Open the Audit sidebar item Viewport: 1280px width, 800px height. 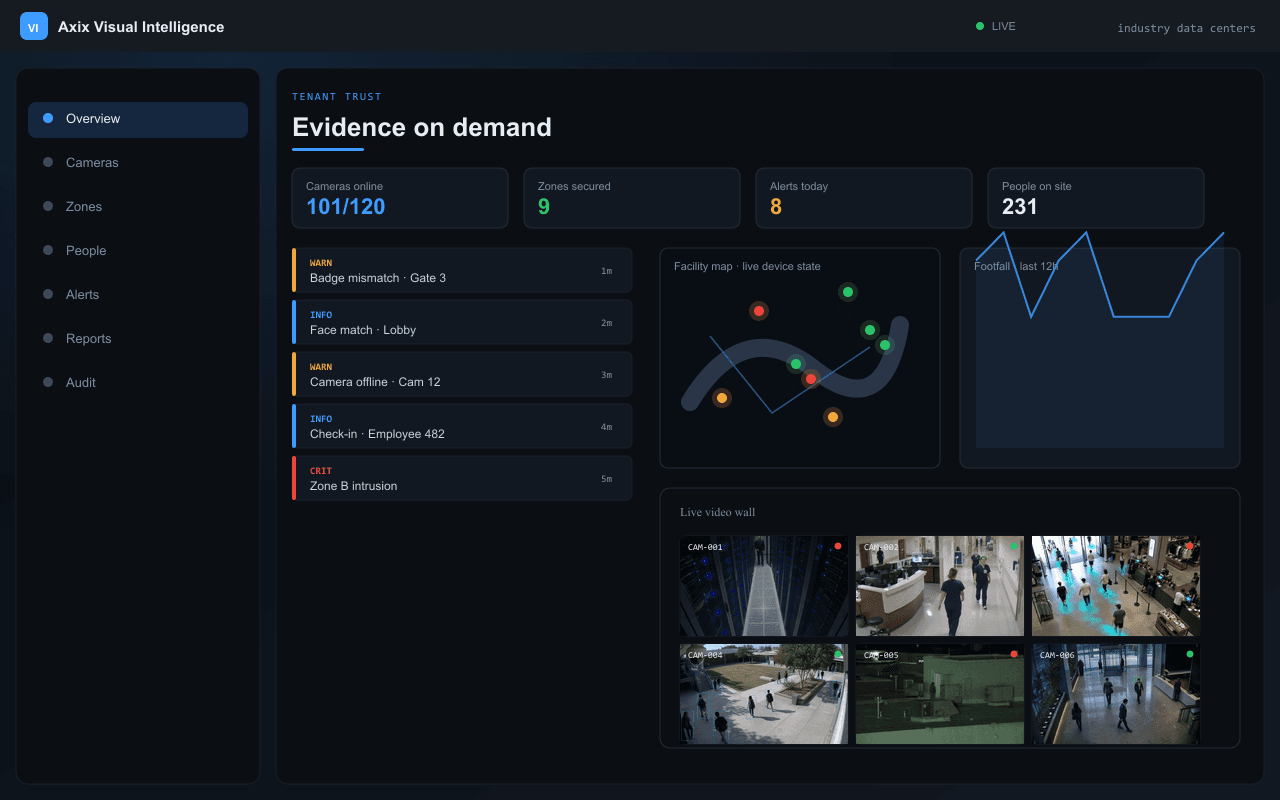[x=138, y=383]
